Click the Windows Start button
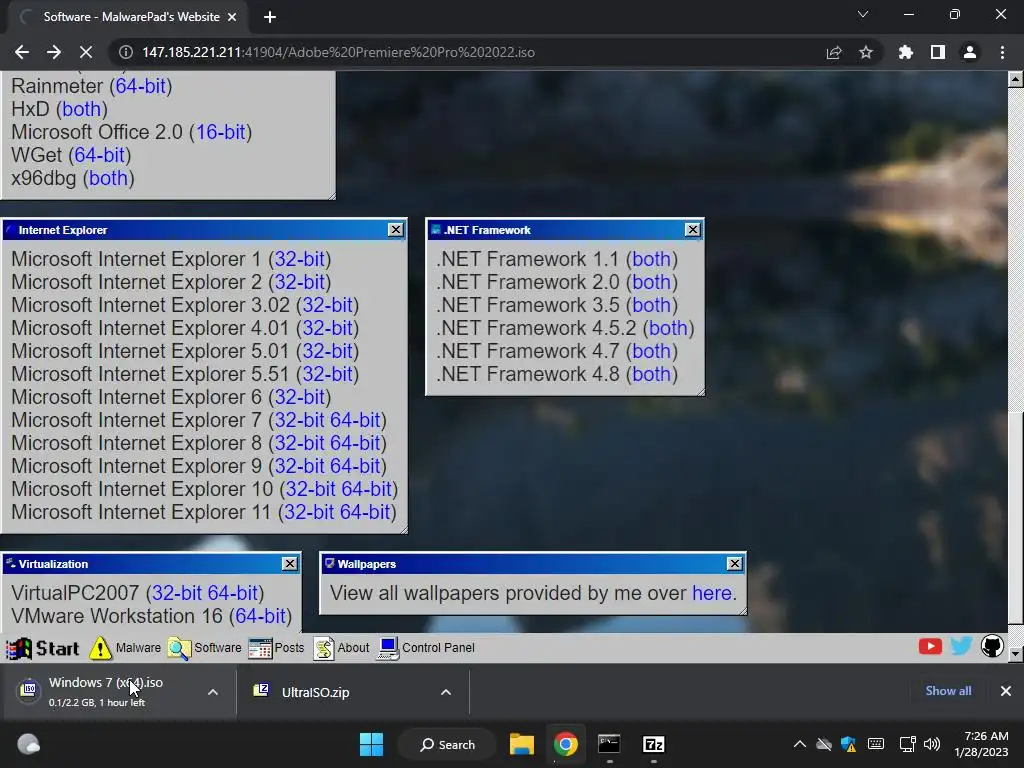The width and height of the screenshot is (1024, 768). [x=372, y=744]
